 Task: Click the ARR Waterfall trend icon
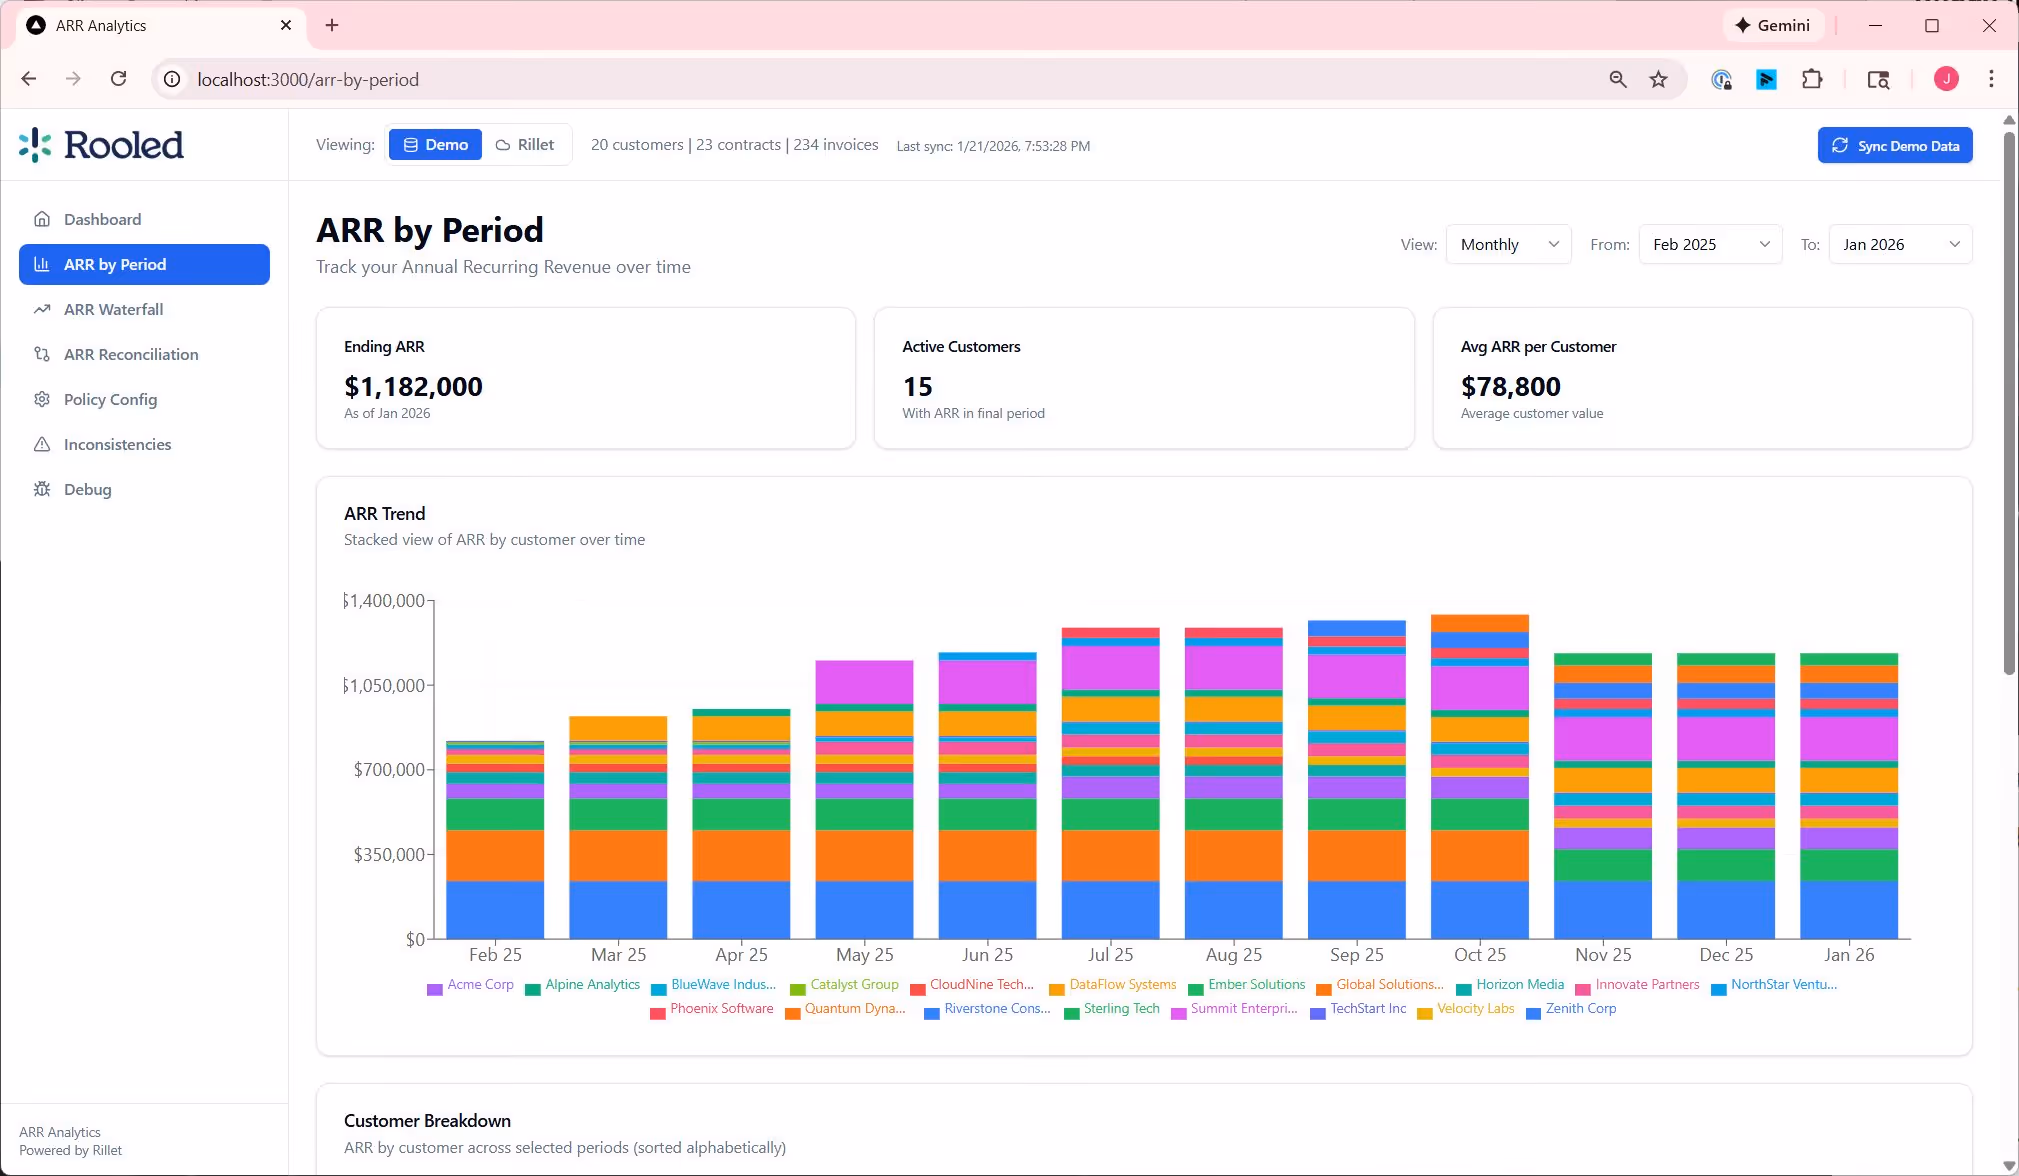click(42, 309)
